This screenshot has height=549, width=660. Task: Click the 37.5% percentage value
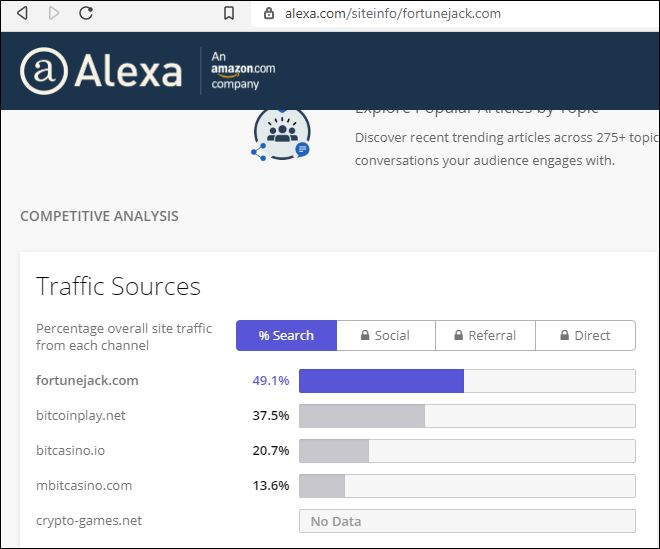(x=271, y=416)
